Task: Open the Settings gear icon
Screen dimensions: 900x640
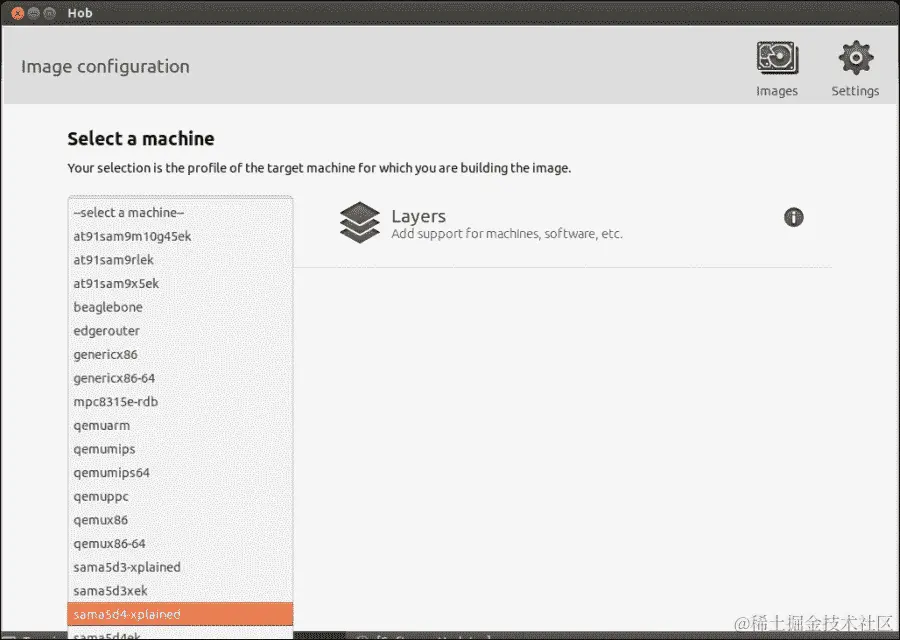Action: (855, 58)
